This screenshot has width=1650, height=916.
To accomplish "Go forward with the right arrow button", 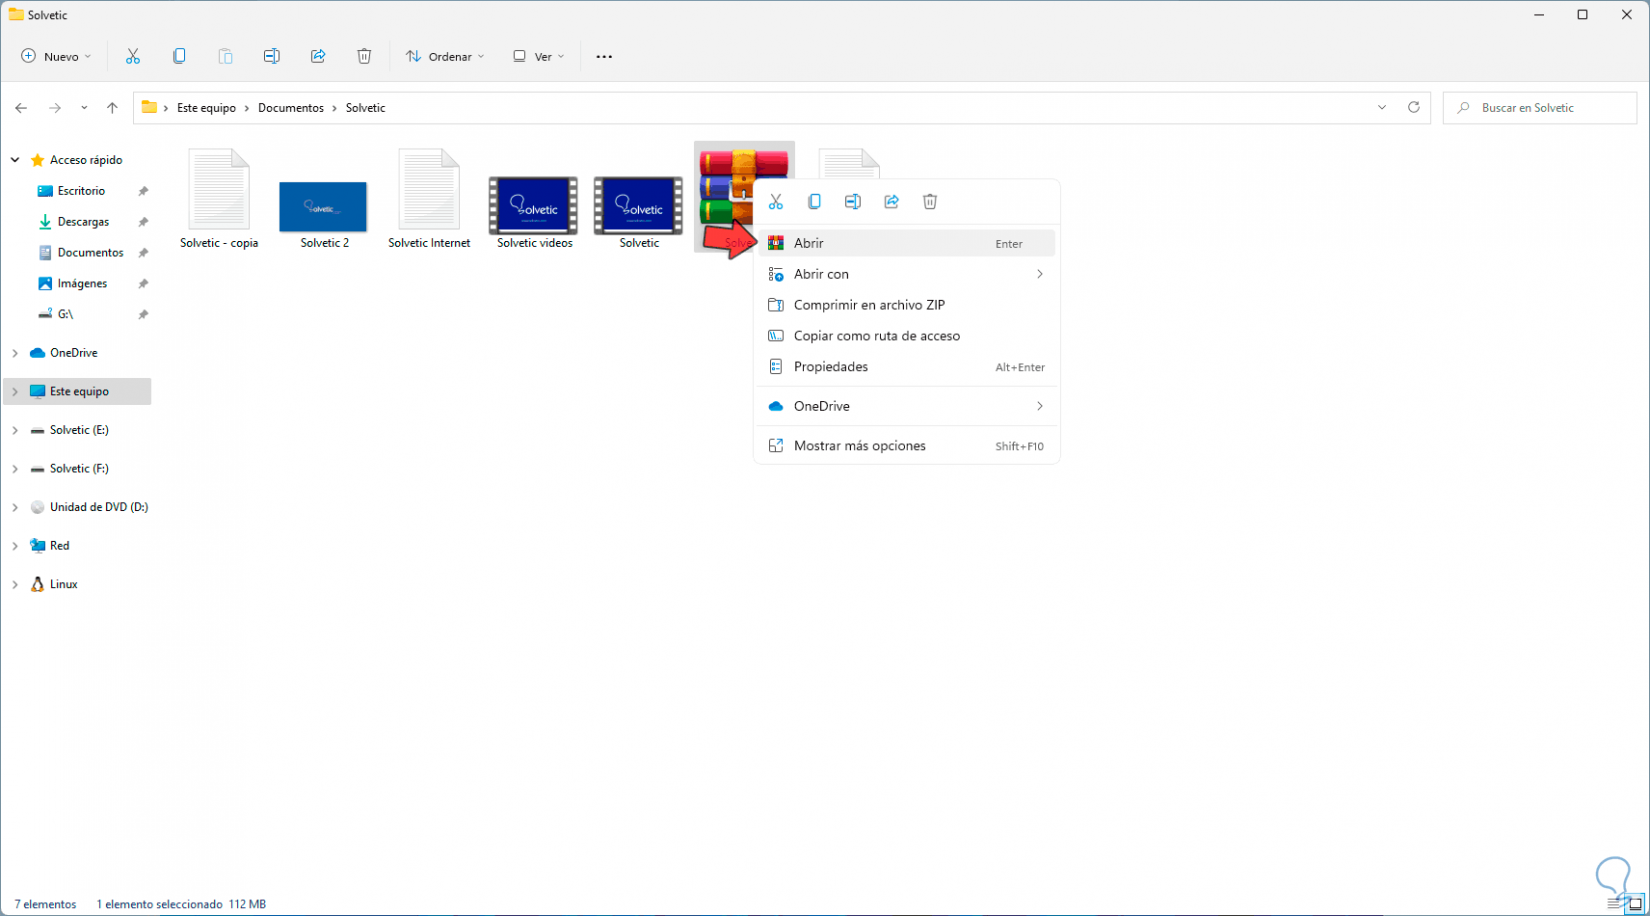I will pos(55,108).
